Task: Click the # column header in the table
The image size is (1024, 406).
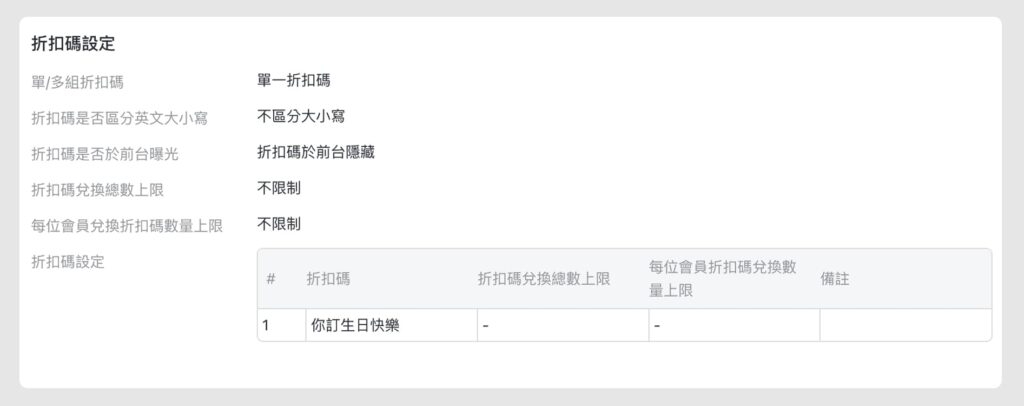Action: pyautogui.click(x=271, y=279)
